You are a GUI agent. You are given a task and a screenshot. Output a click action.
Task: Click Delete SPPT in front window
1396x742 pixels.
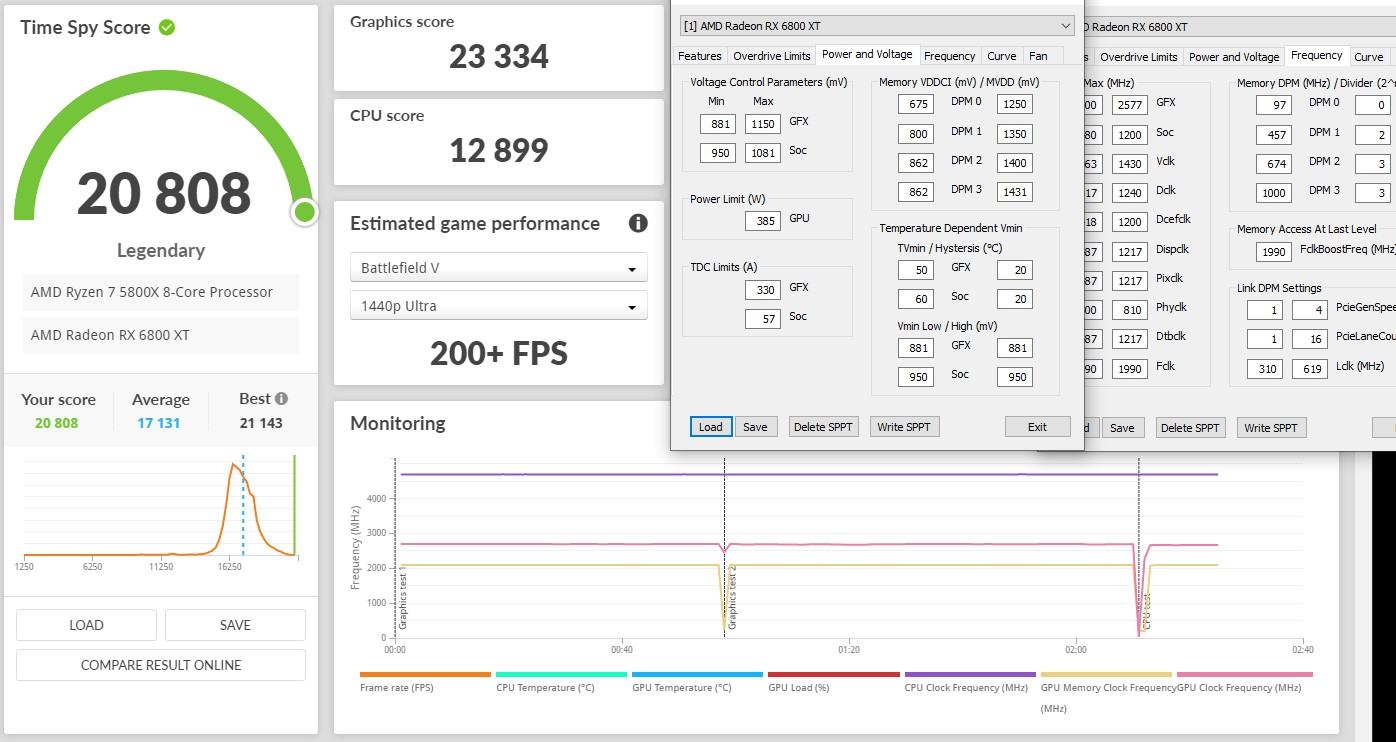tap(823, 427)
